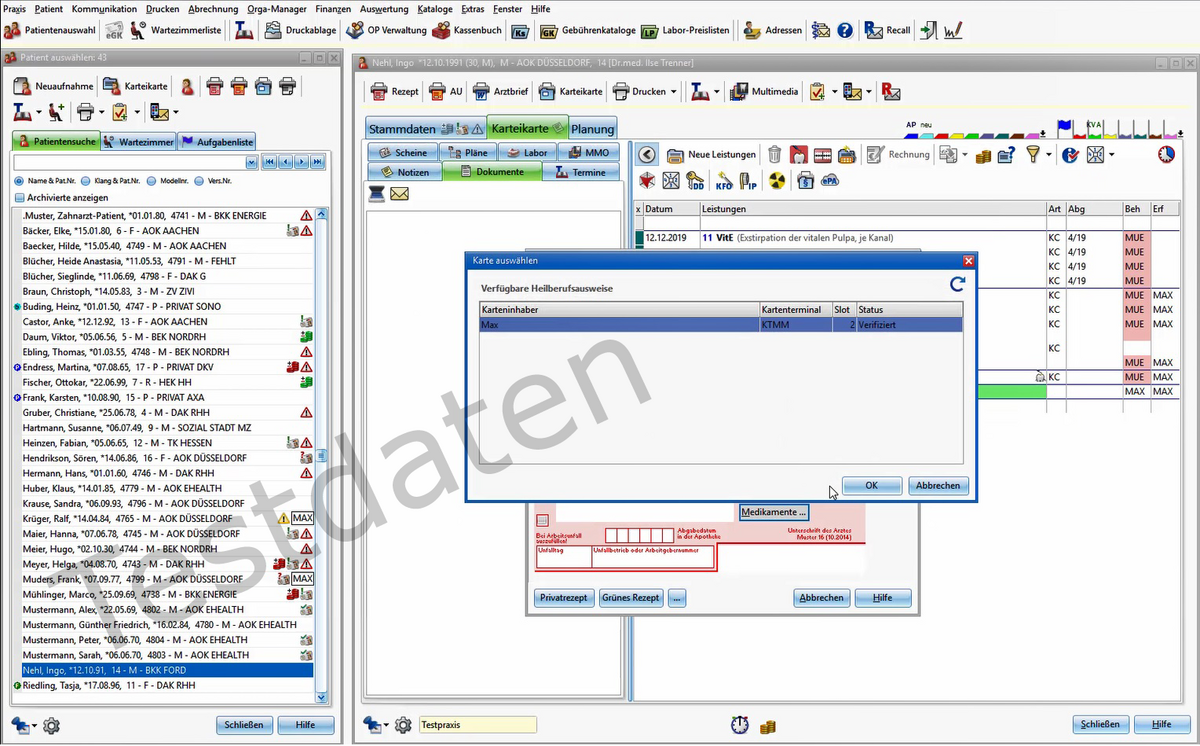Open the Abrechnung menu
Screen dimensions: 1200x746
pyautogui.click(x=213, y=9)
